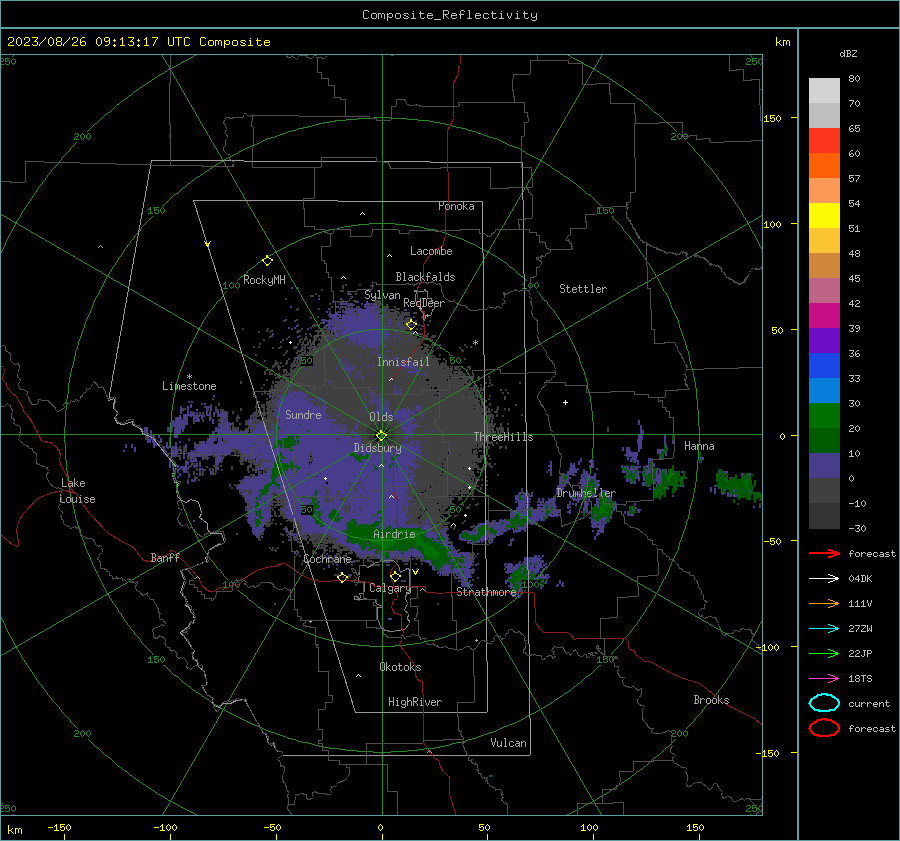Click the yellow V marker northwest of RockyMH

(x=208, y=244)
